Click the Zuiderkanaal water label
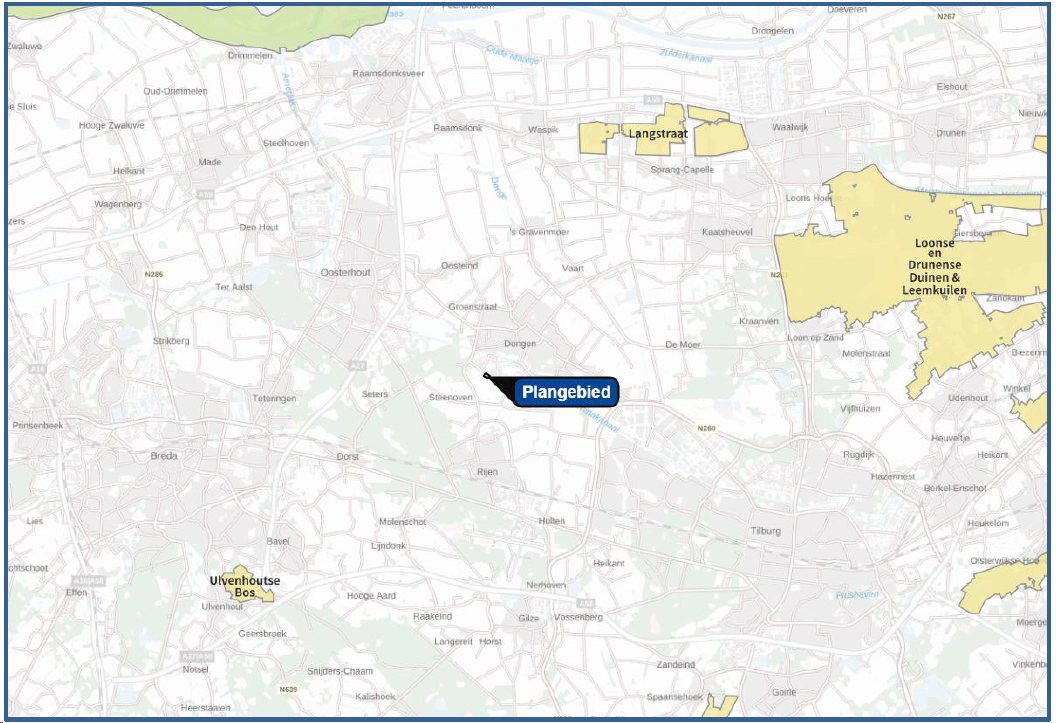This screenshot has height=723, width=1058. (x=686, y=56)
